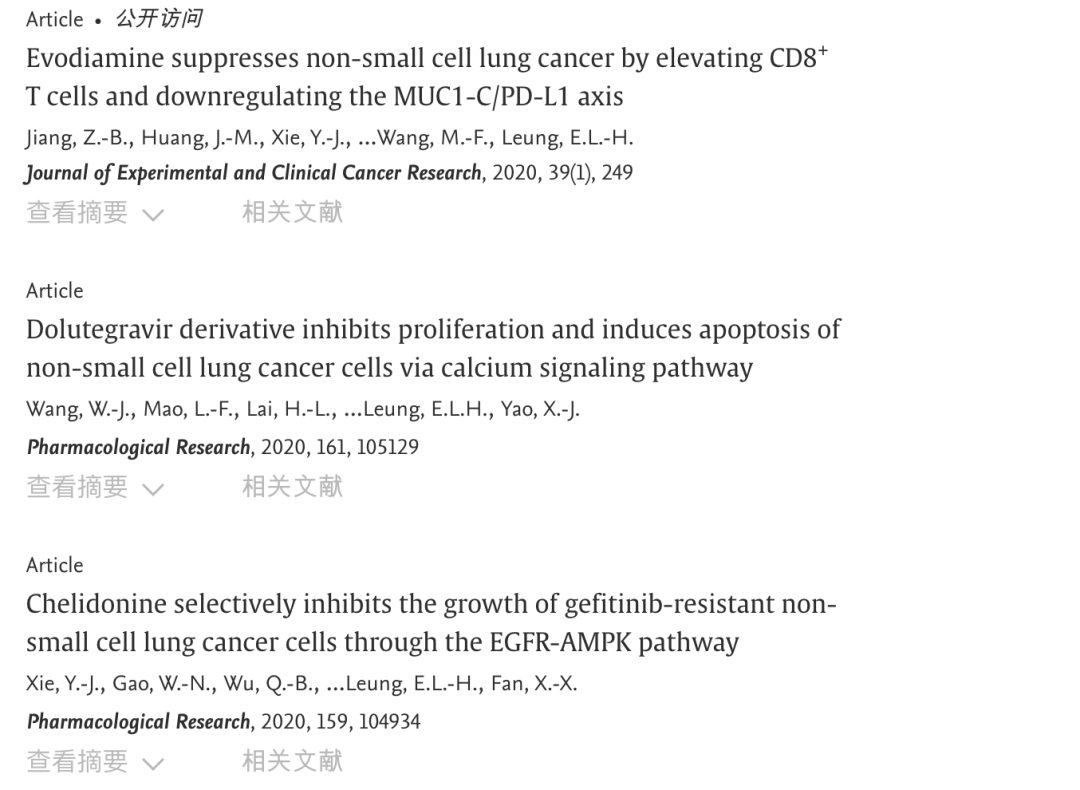Click 相关文献 under the Evodiamine article
The height and width of the screenshot is (790, 1080).
292,212
